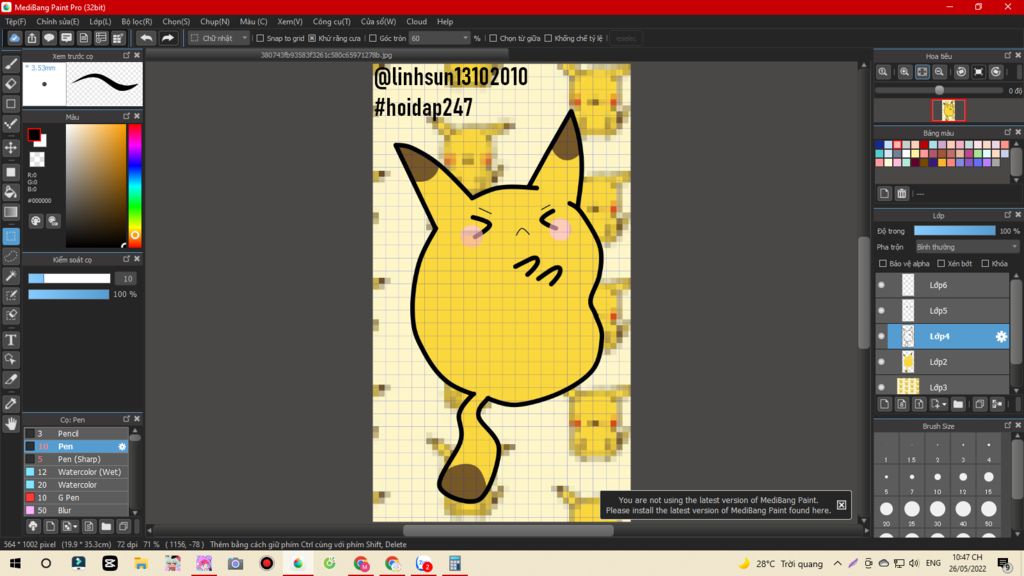Image resolution: width=1024 pixels, height=576 pixels.
Task: Click the canvas horizontal scrollbar
Action: [x=508, y=530]
